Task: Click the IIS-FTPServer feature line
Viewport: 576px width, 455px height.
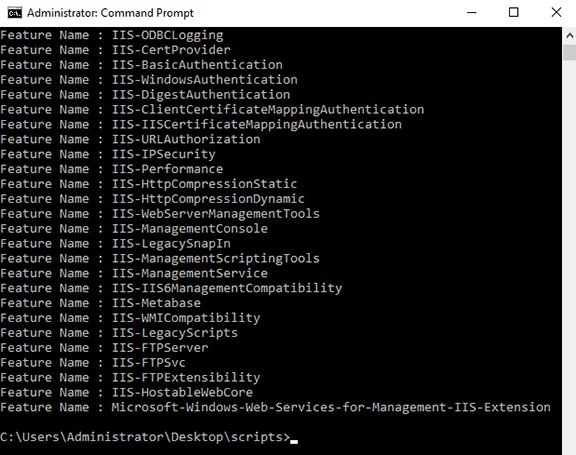Action: click(x=104, y=347)
